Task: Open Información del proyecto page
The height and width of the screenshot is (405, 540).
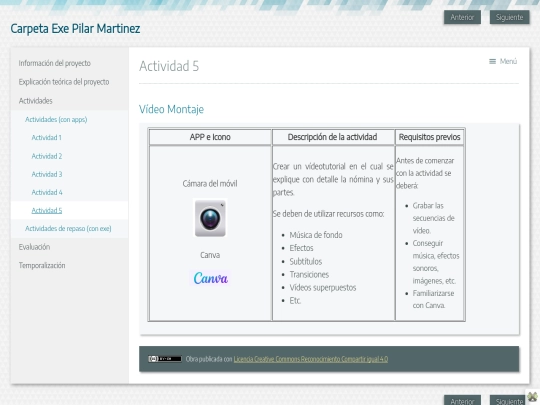Action: tap(54, 63)
